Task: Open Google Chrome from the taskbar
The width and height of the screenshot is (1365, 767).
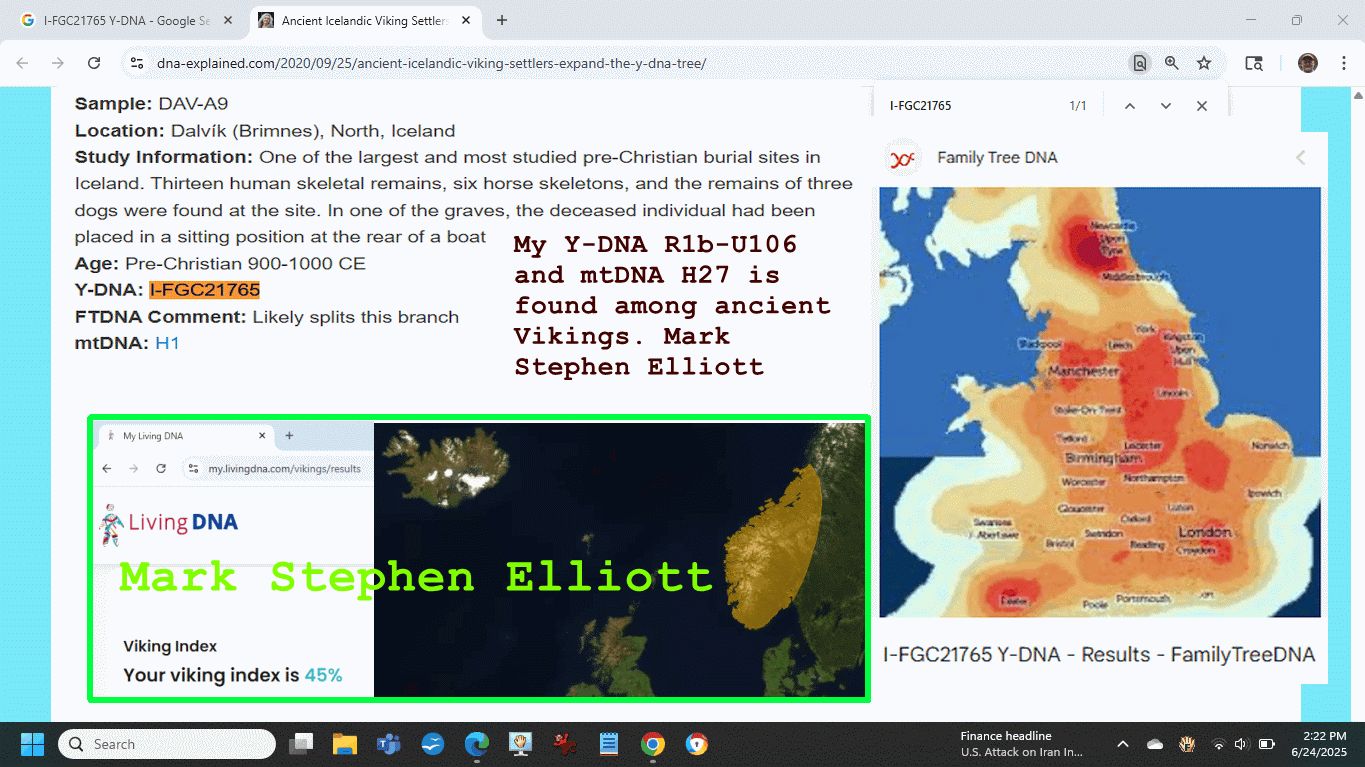Action: coord(653,744)
